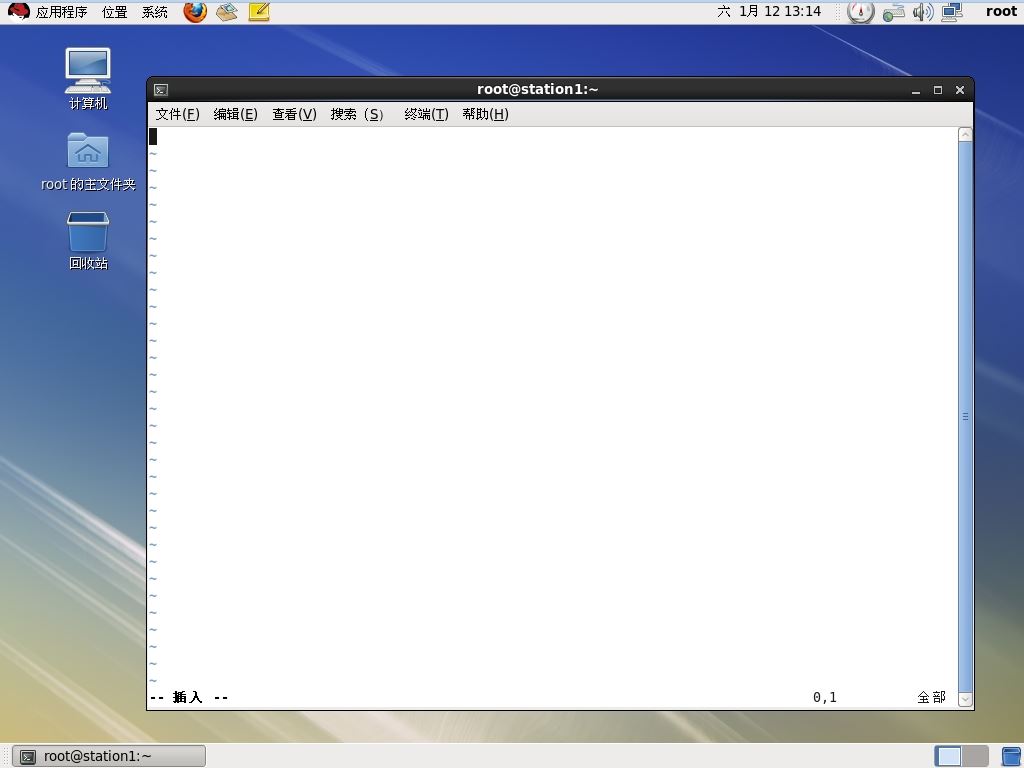The width and height of the screenshot is (1024, 768).
Task: Click the root@station1:~ taskbar button
Action: [x=109, y=756]
